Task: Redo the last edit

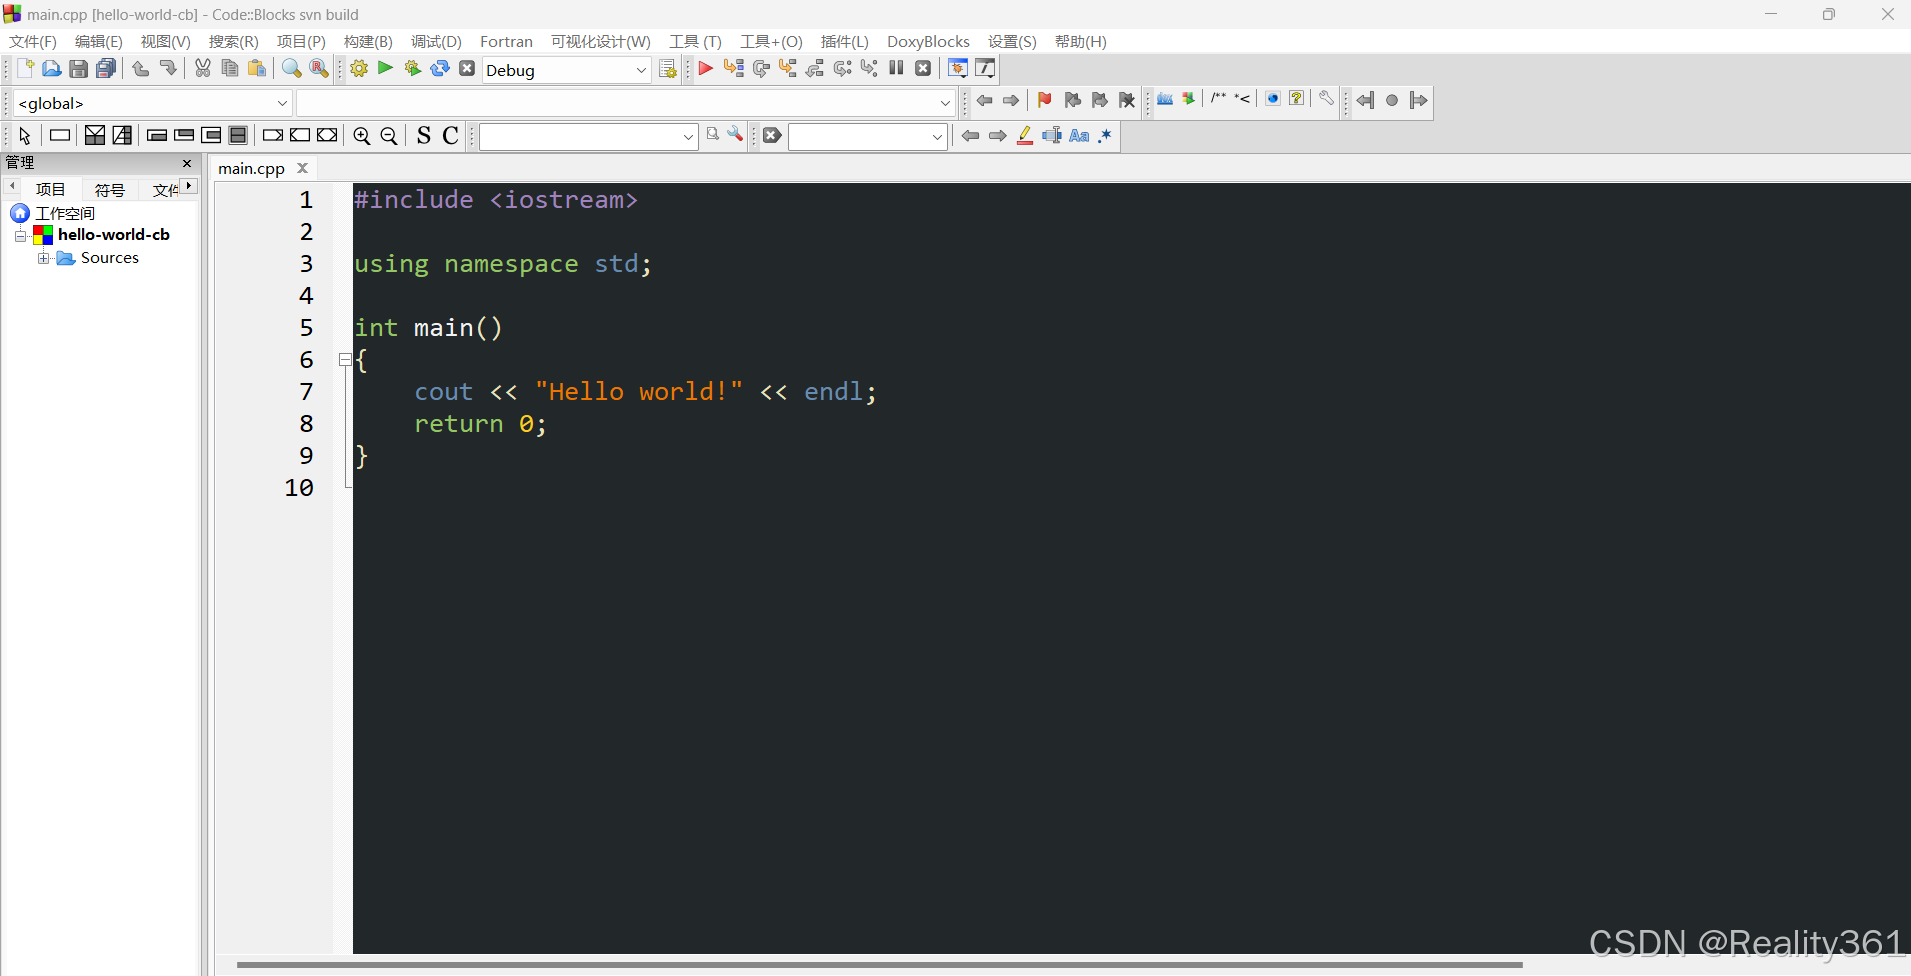Action: coord(168,69)
